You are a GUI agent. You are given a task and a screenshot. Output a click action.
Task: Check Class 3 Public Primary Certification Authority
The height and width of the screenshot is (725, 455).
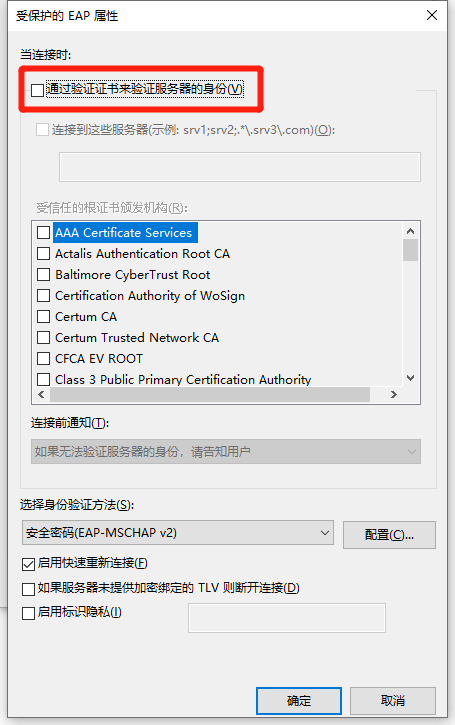(x=43, y=380)
